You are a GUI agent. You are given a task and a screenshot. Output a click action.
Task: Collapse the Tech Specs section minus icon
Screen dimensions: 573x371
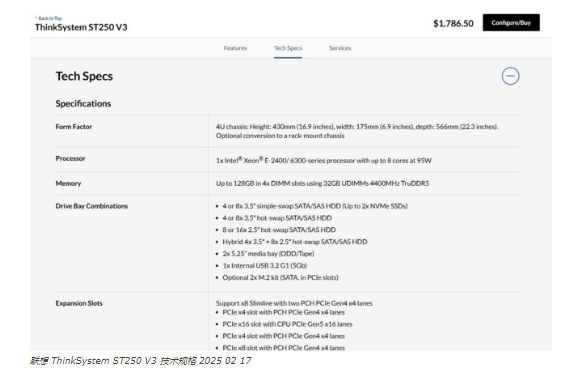click(510, 76)
